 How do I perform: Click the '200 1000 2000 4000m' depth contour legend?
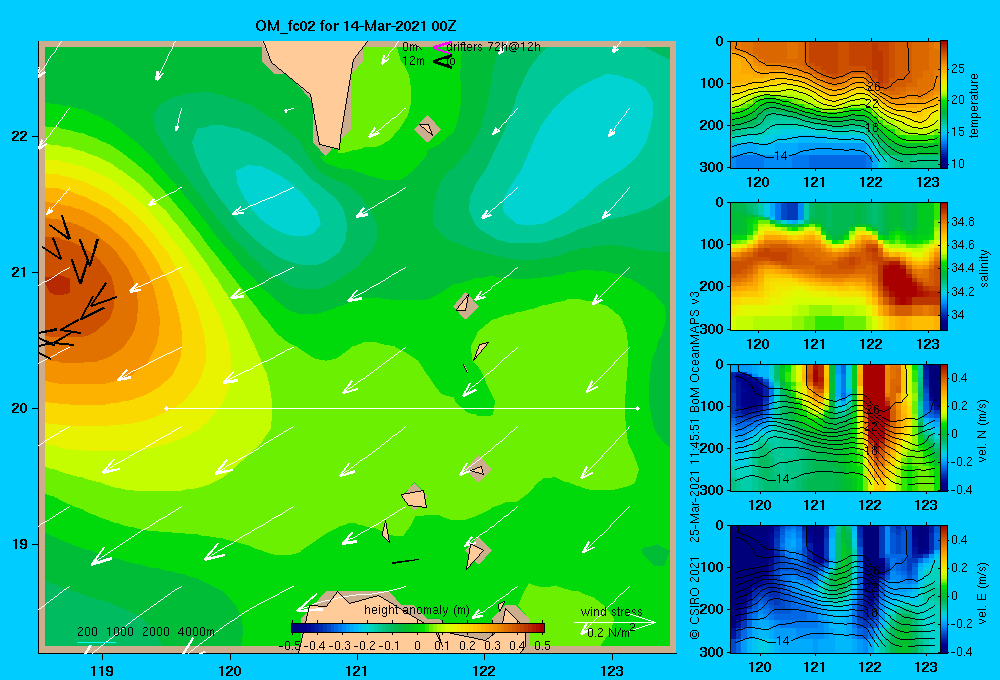pos(145,632)
